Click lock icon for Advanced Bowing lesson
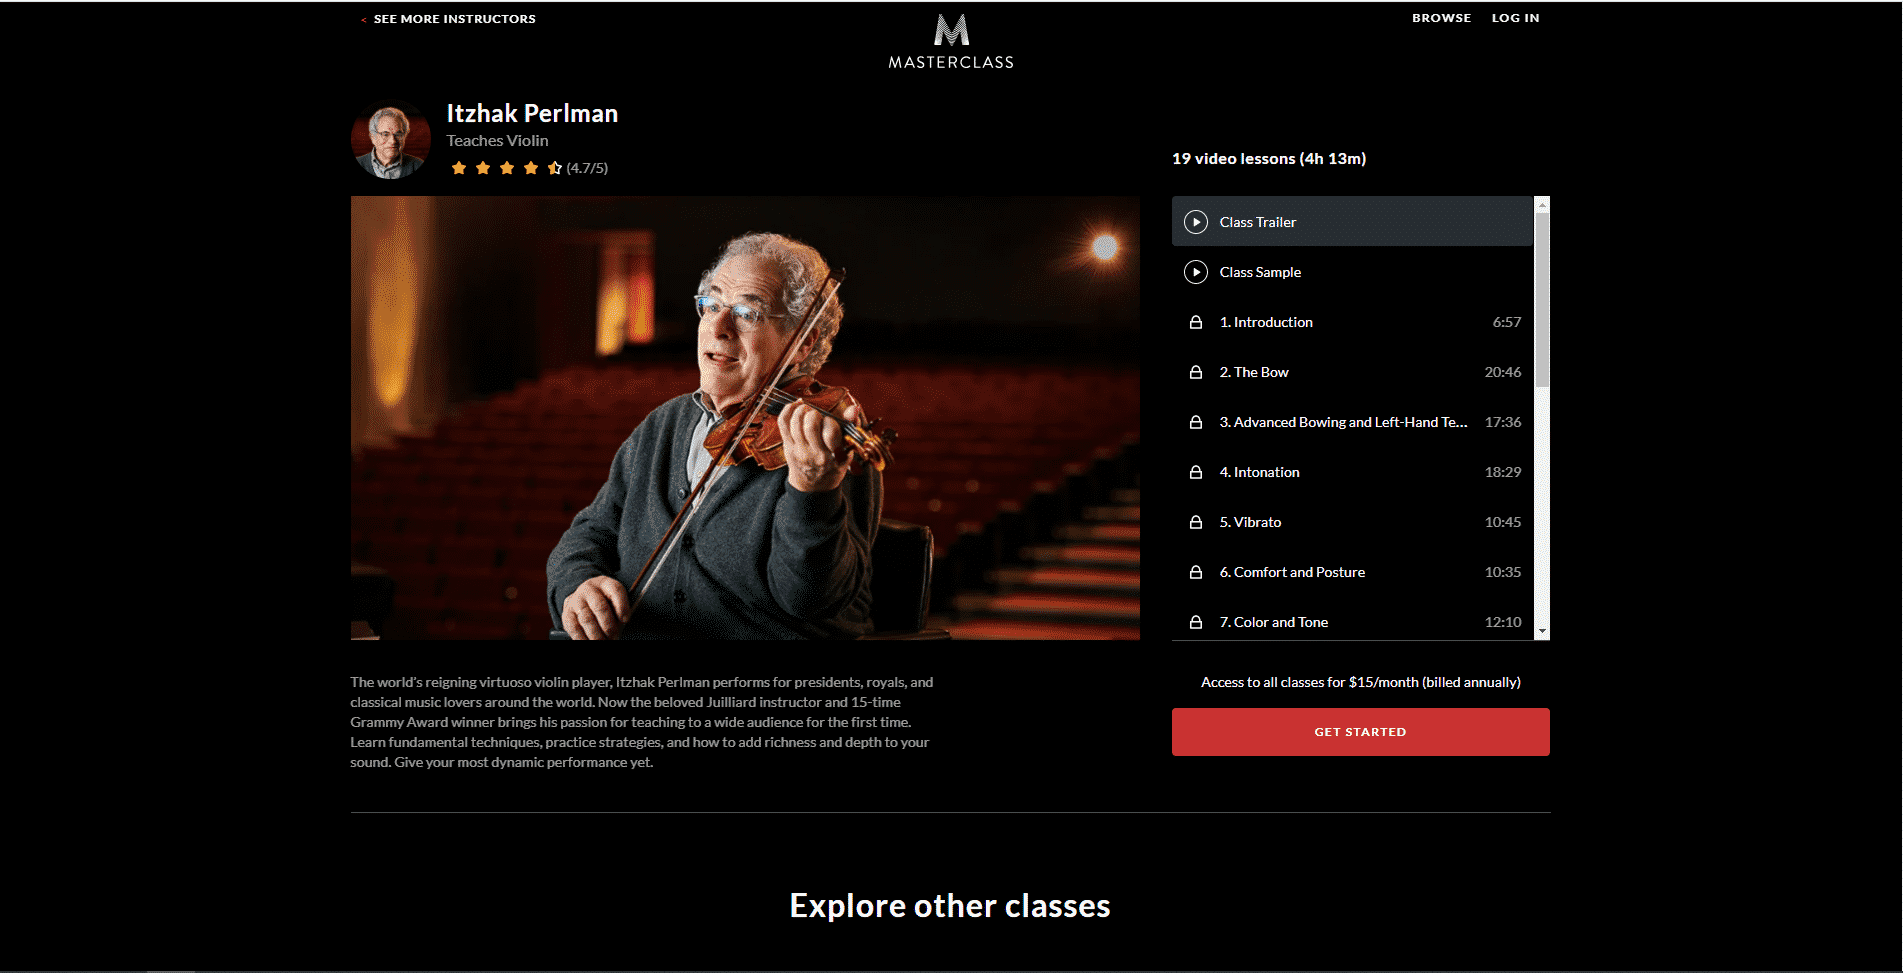Viewport: 1903px width, 973px height. [x=1195, y=422]
